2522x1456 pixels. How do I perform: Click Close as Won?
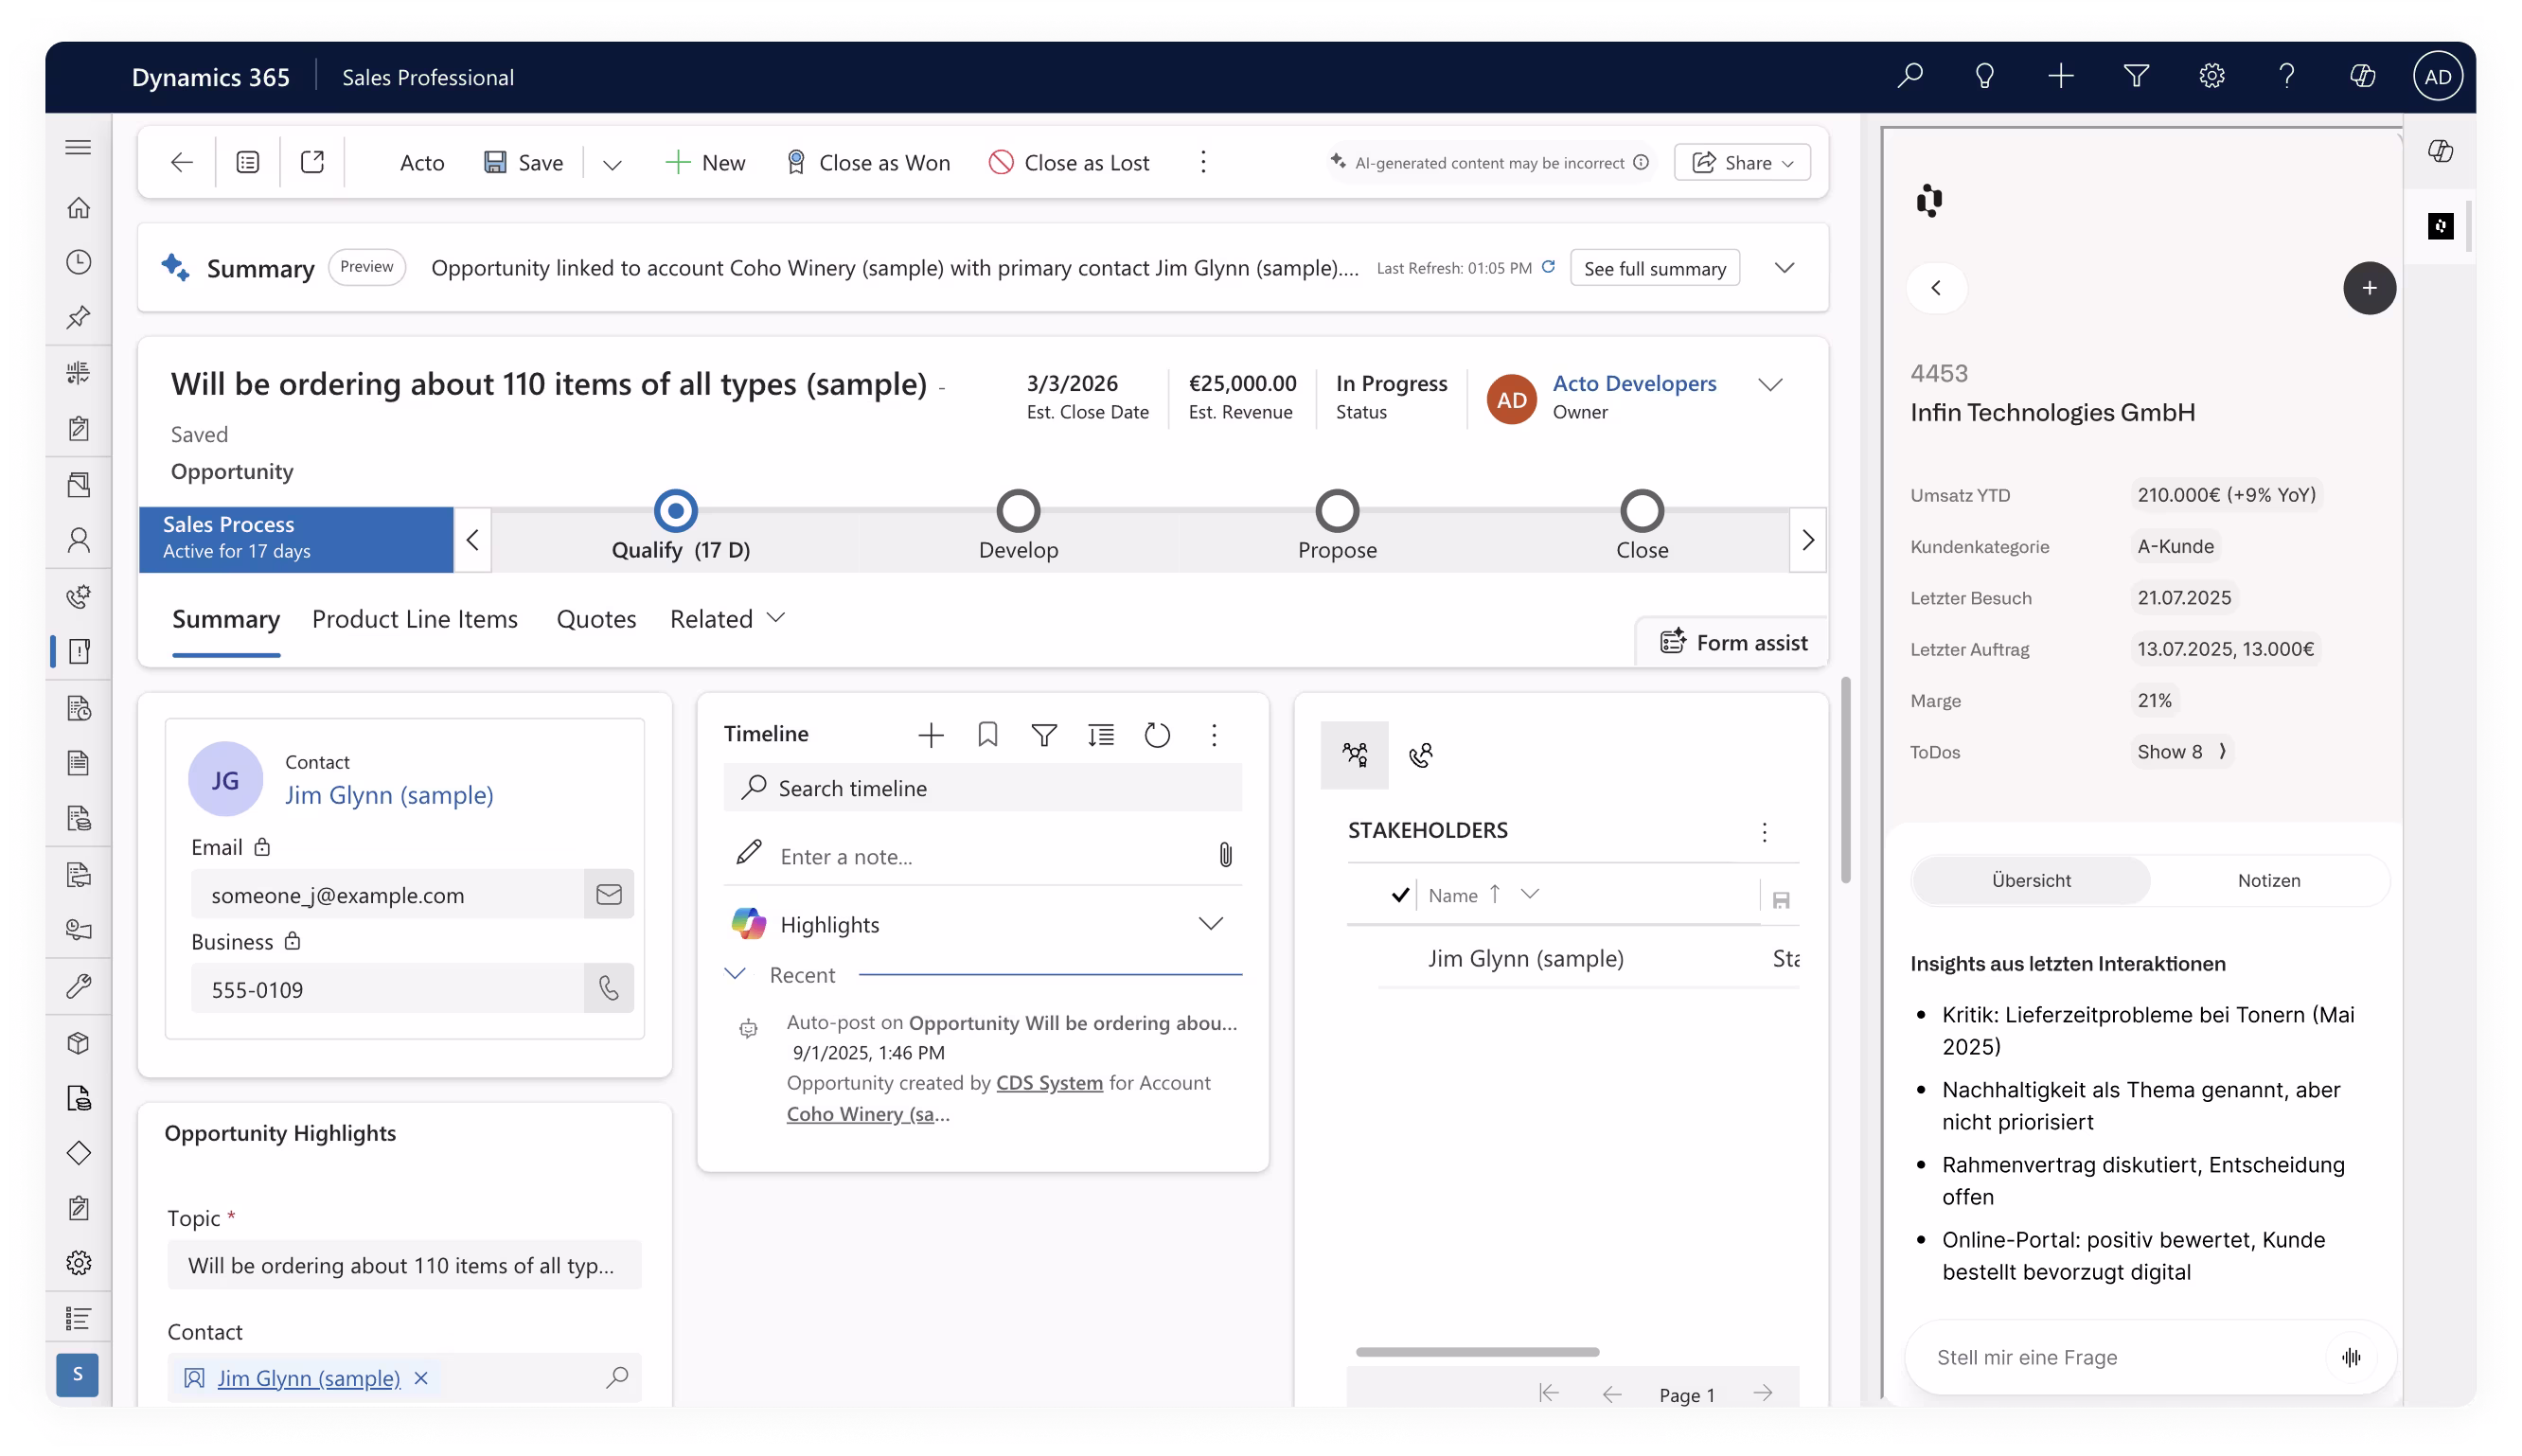[x=867, y=162]
